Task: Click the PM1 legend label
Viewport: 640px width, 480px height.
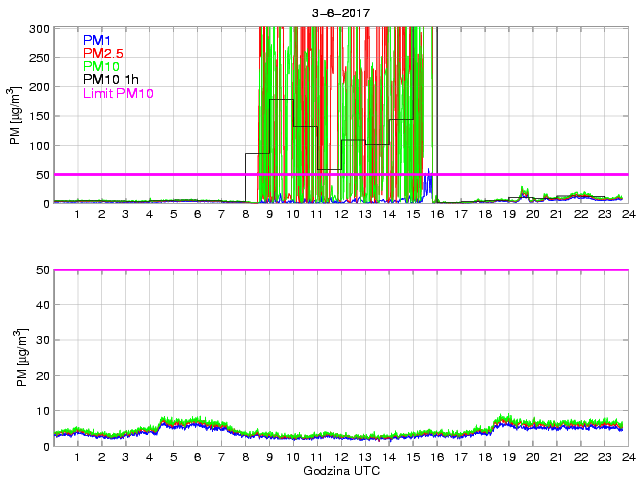Action: 97,39
